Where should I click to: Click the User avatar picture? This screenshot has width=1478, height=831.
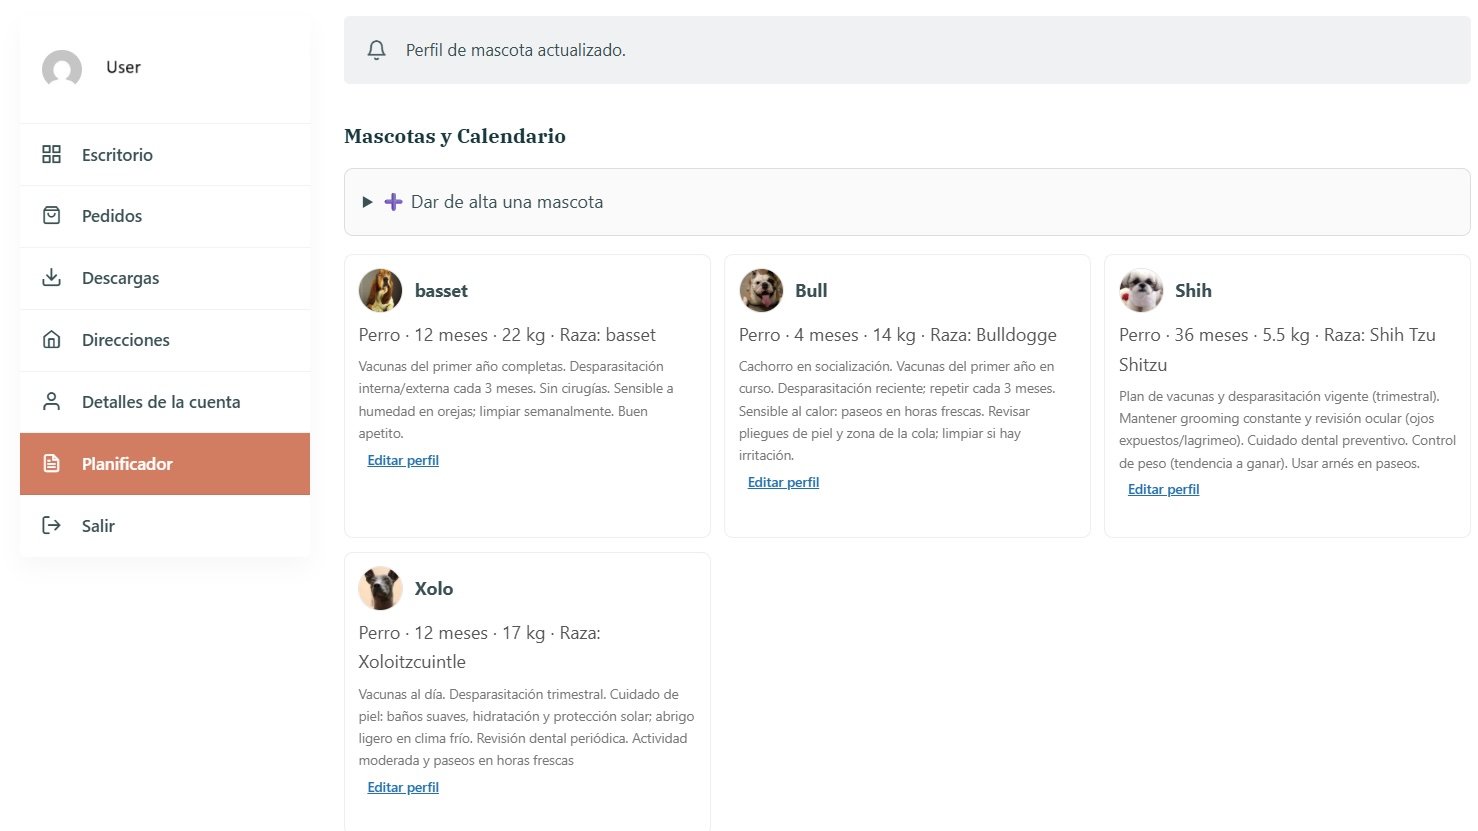tap(62, 69)
